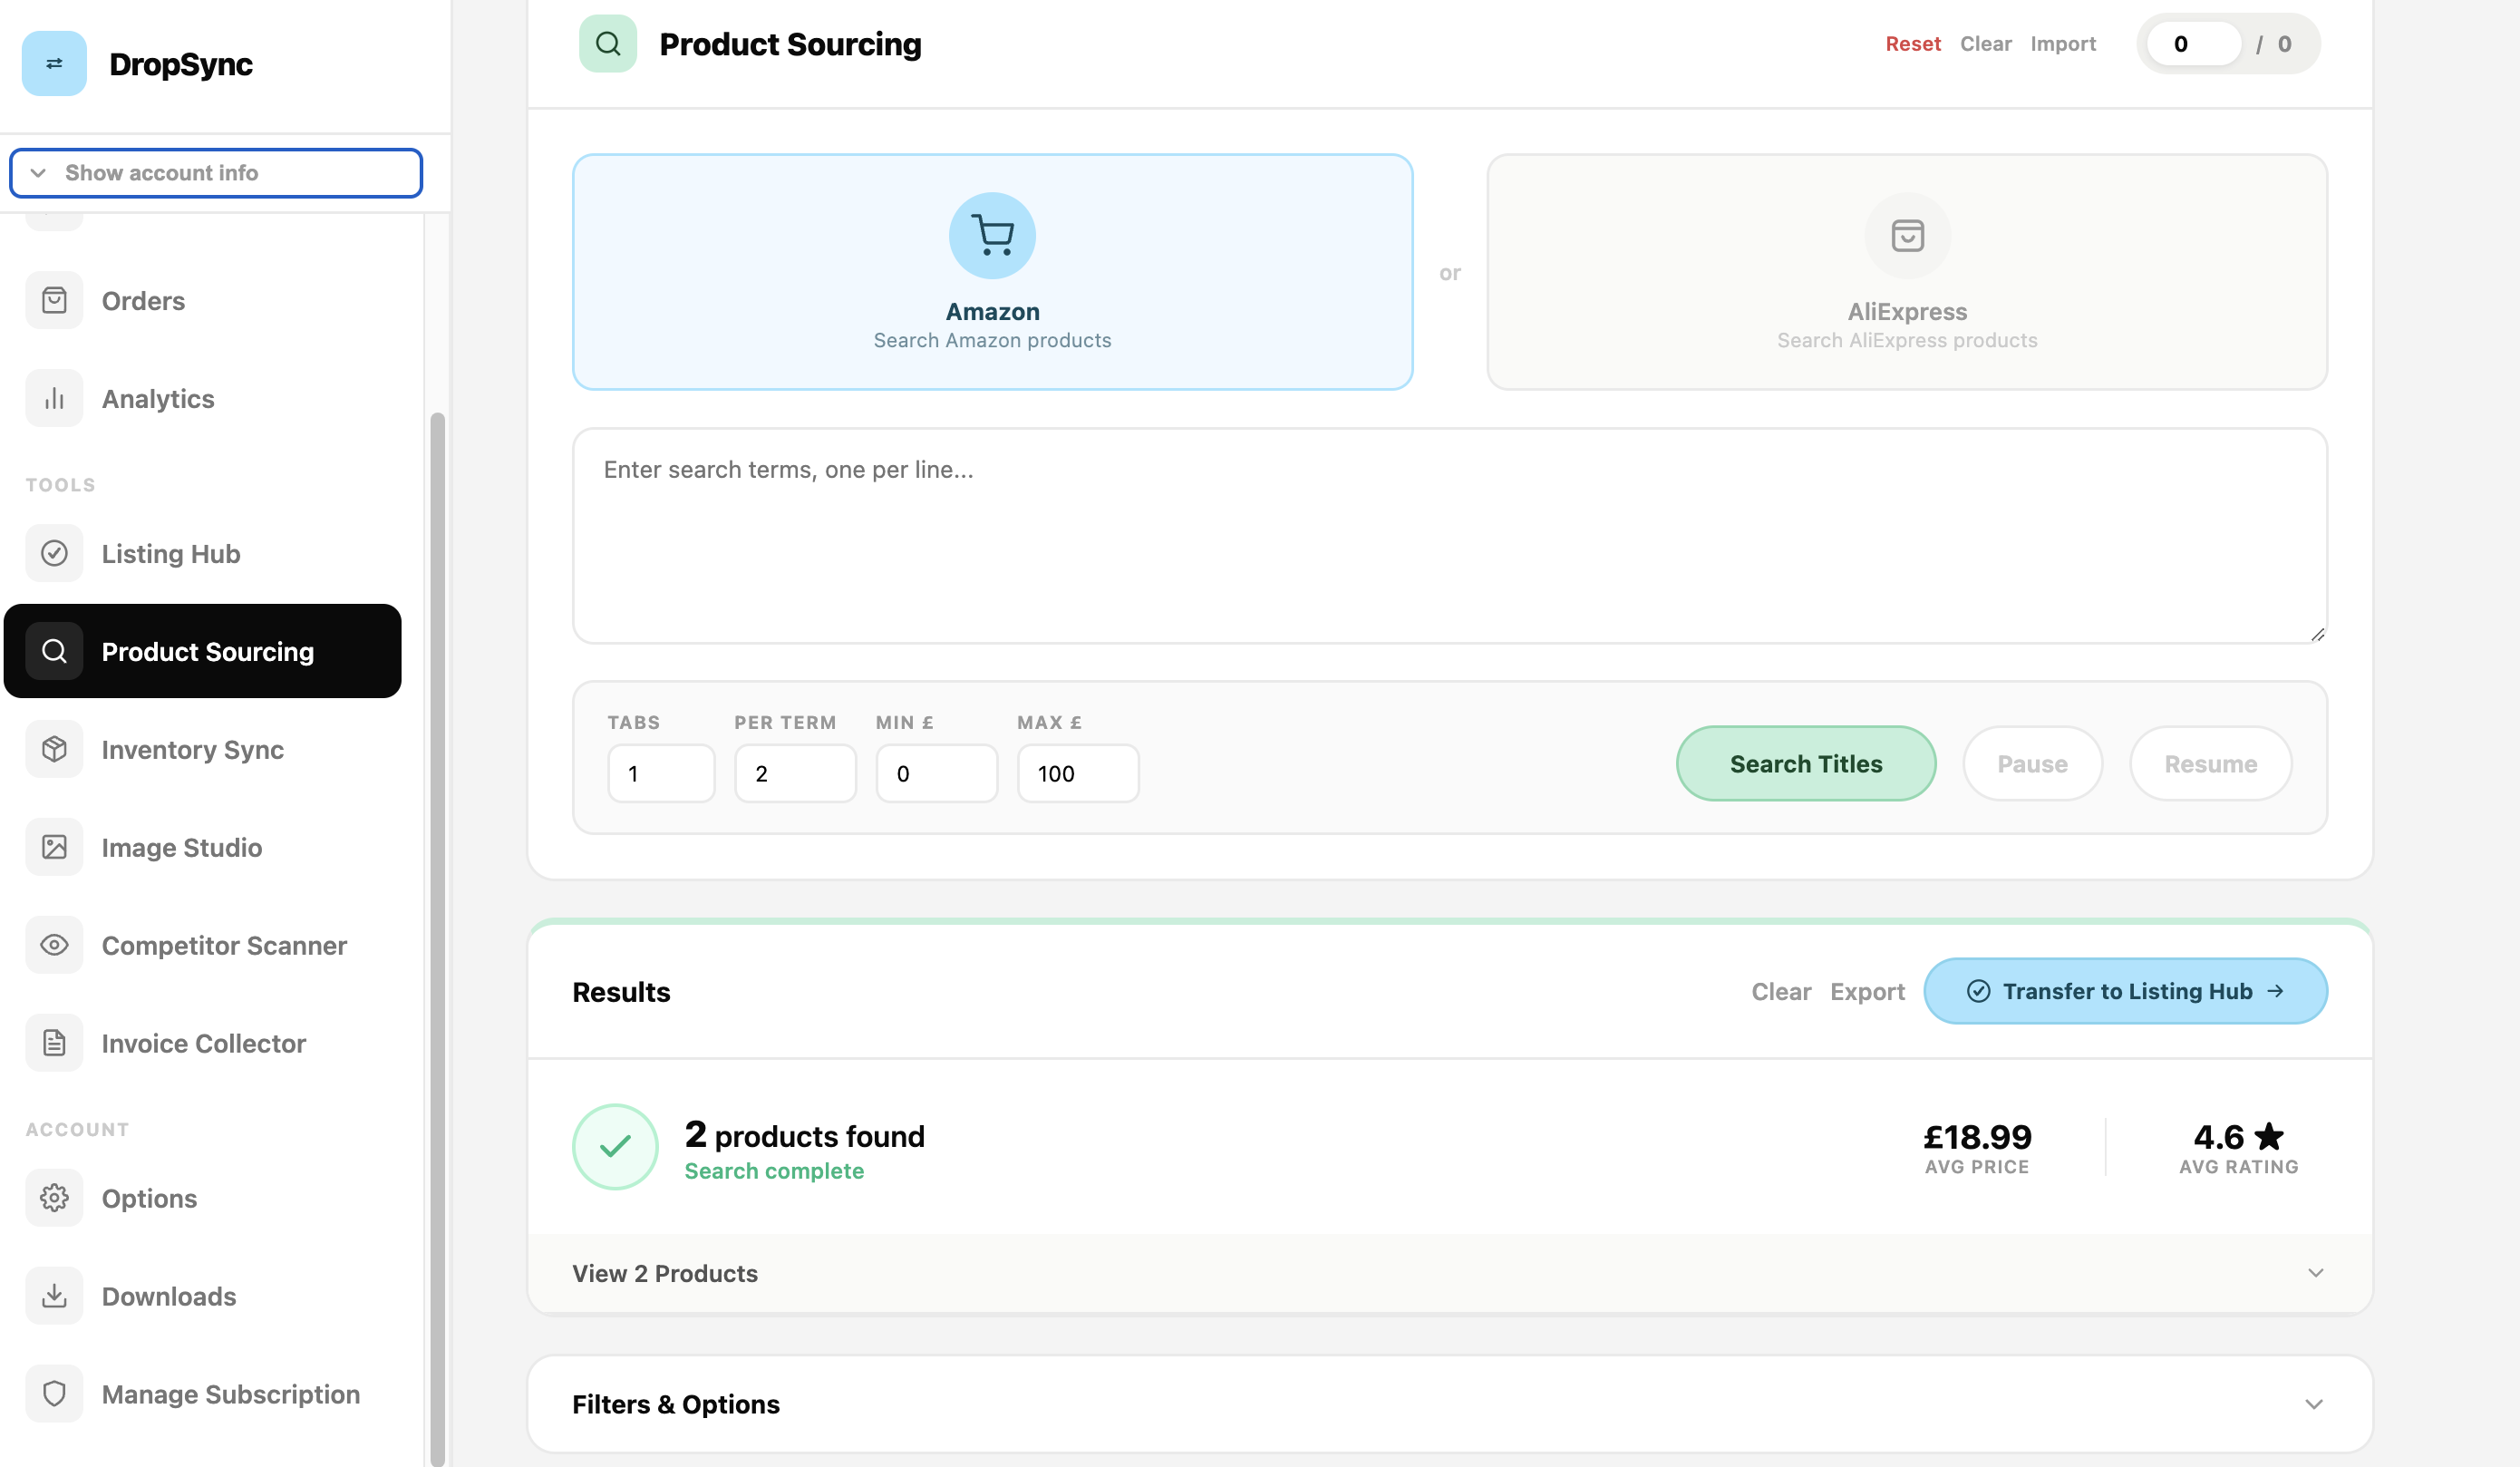The width and height of the screenshot is (2520, 1467).
Task: Expand the Show account info dropdown
Action: [216, 173]
